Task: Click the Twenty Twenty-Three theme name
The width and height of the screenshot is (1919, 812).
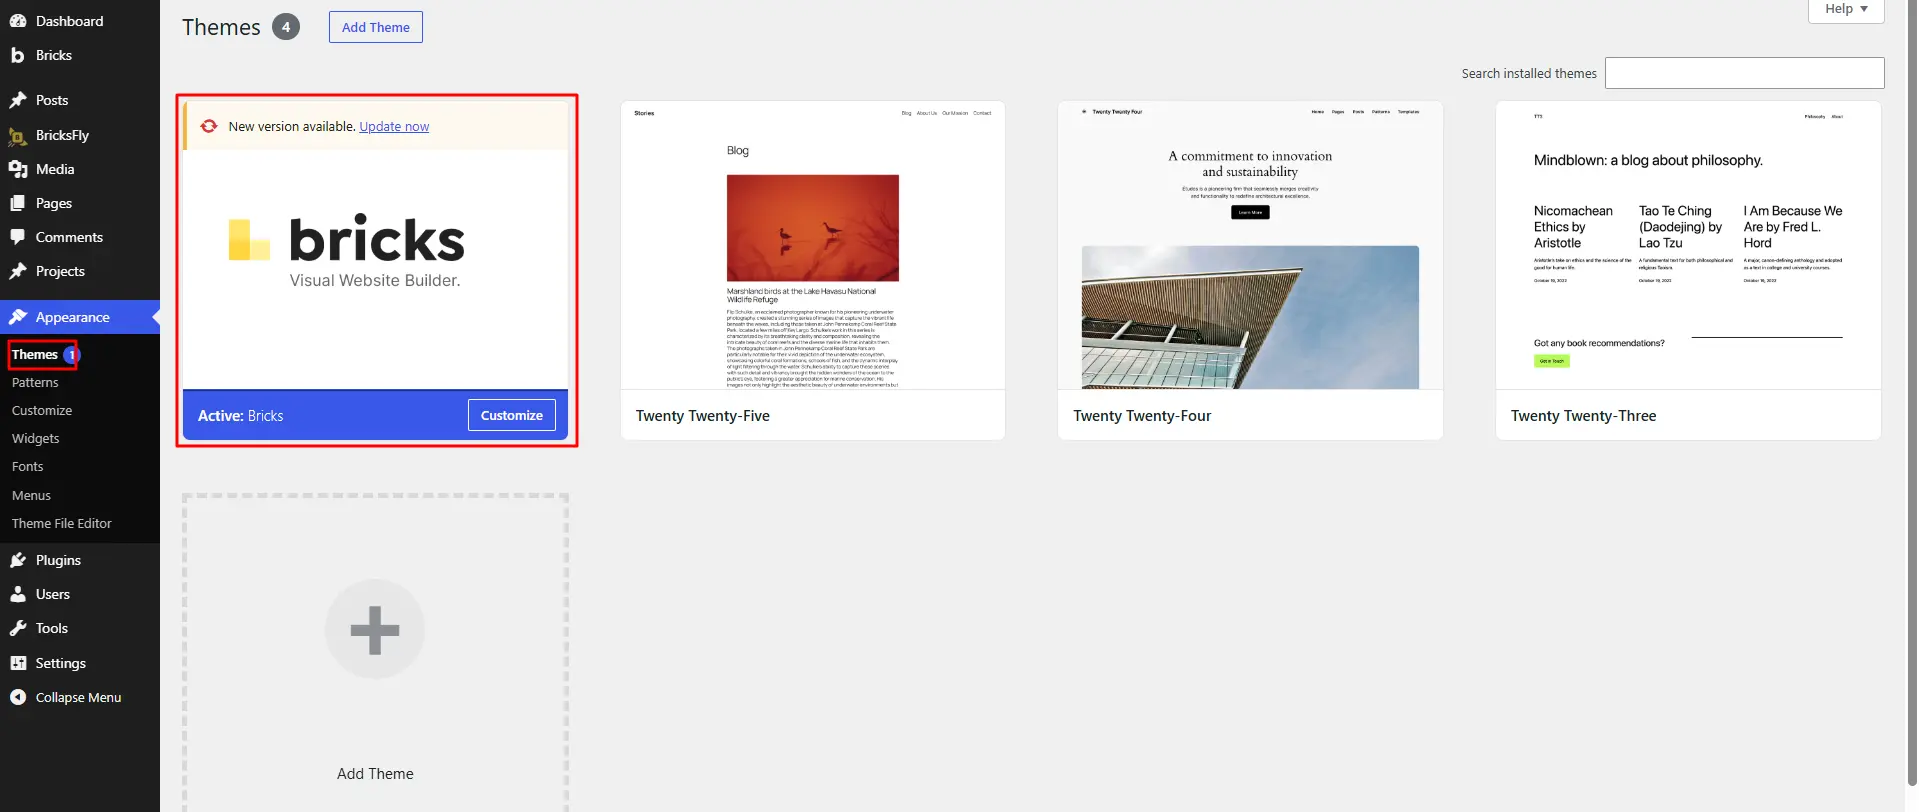Action: [x=1583, y=416]
